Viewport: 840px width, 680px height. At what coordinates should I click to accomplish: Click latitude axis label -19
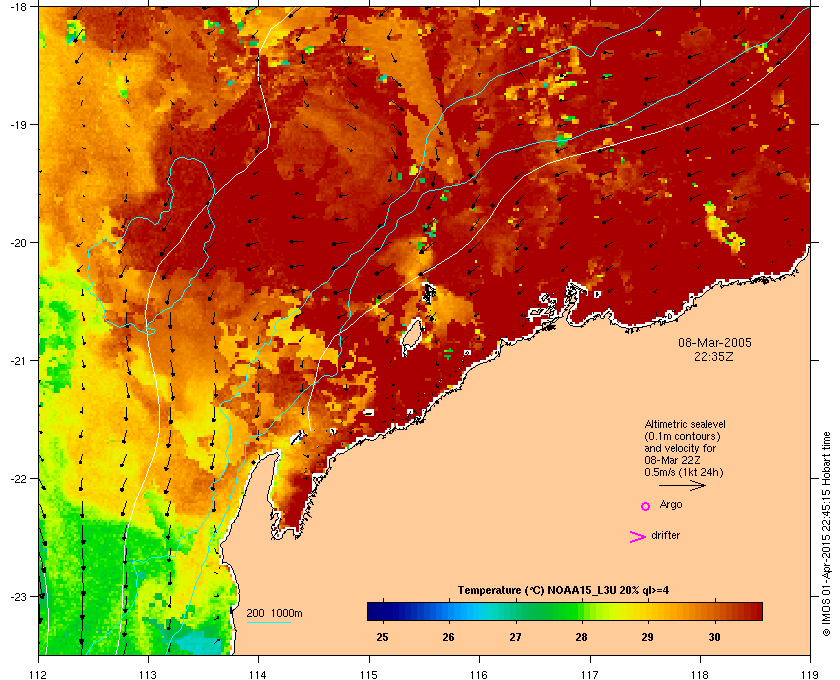[18, 124]
